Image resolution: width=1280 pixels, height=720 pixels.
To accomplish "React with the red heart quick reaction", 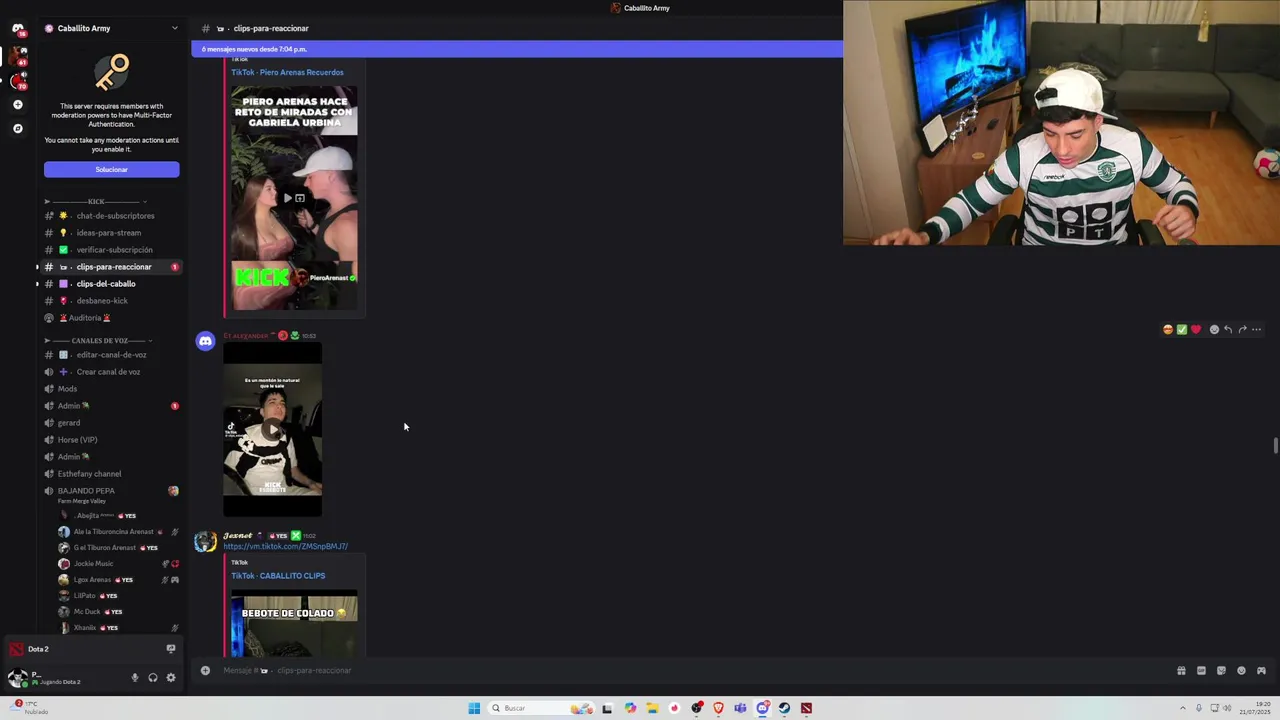I will point(1195,329).
